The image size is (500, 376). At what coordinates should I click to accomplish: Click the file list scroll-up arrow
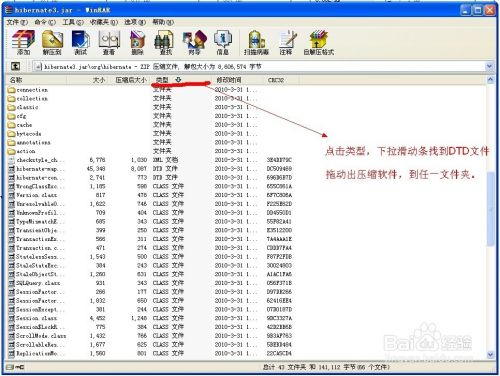(490, 80)
